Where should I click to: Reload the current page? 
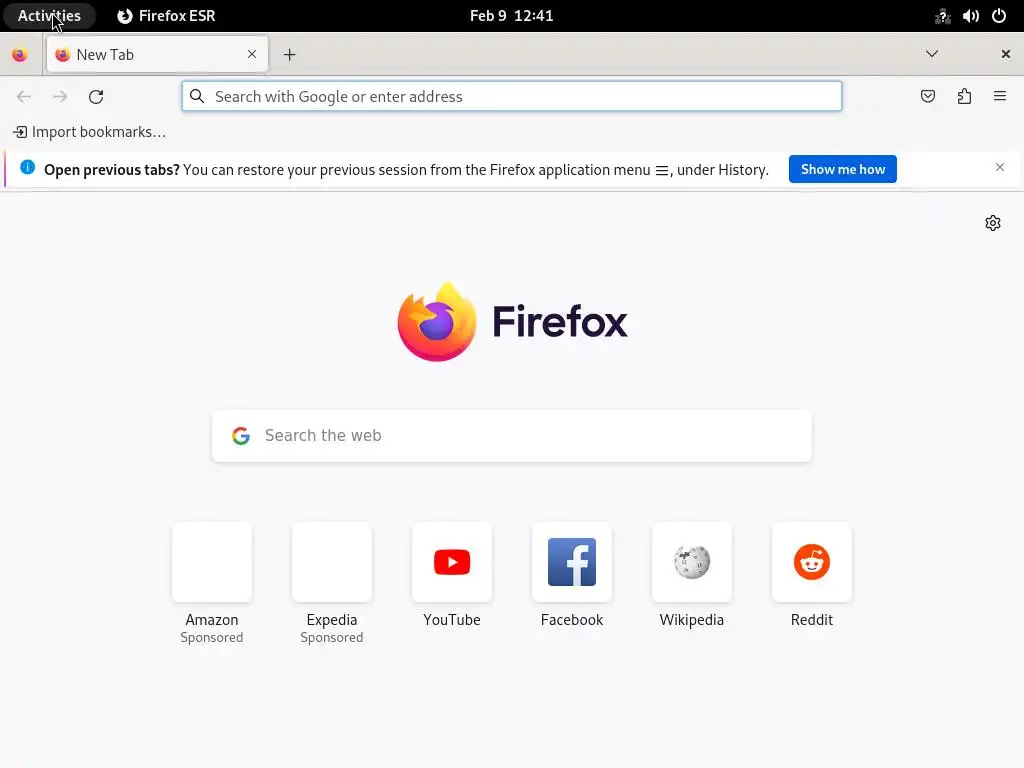(96, 97)
